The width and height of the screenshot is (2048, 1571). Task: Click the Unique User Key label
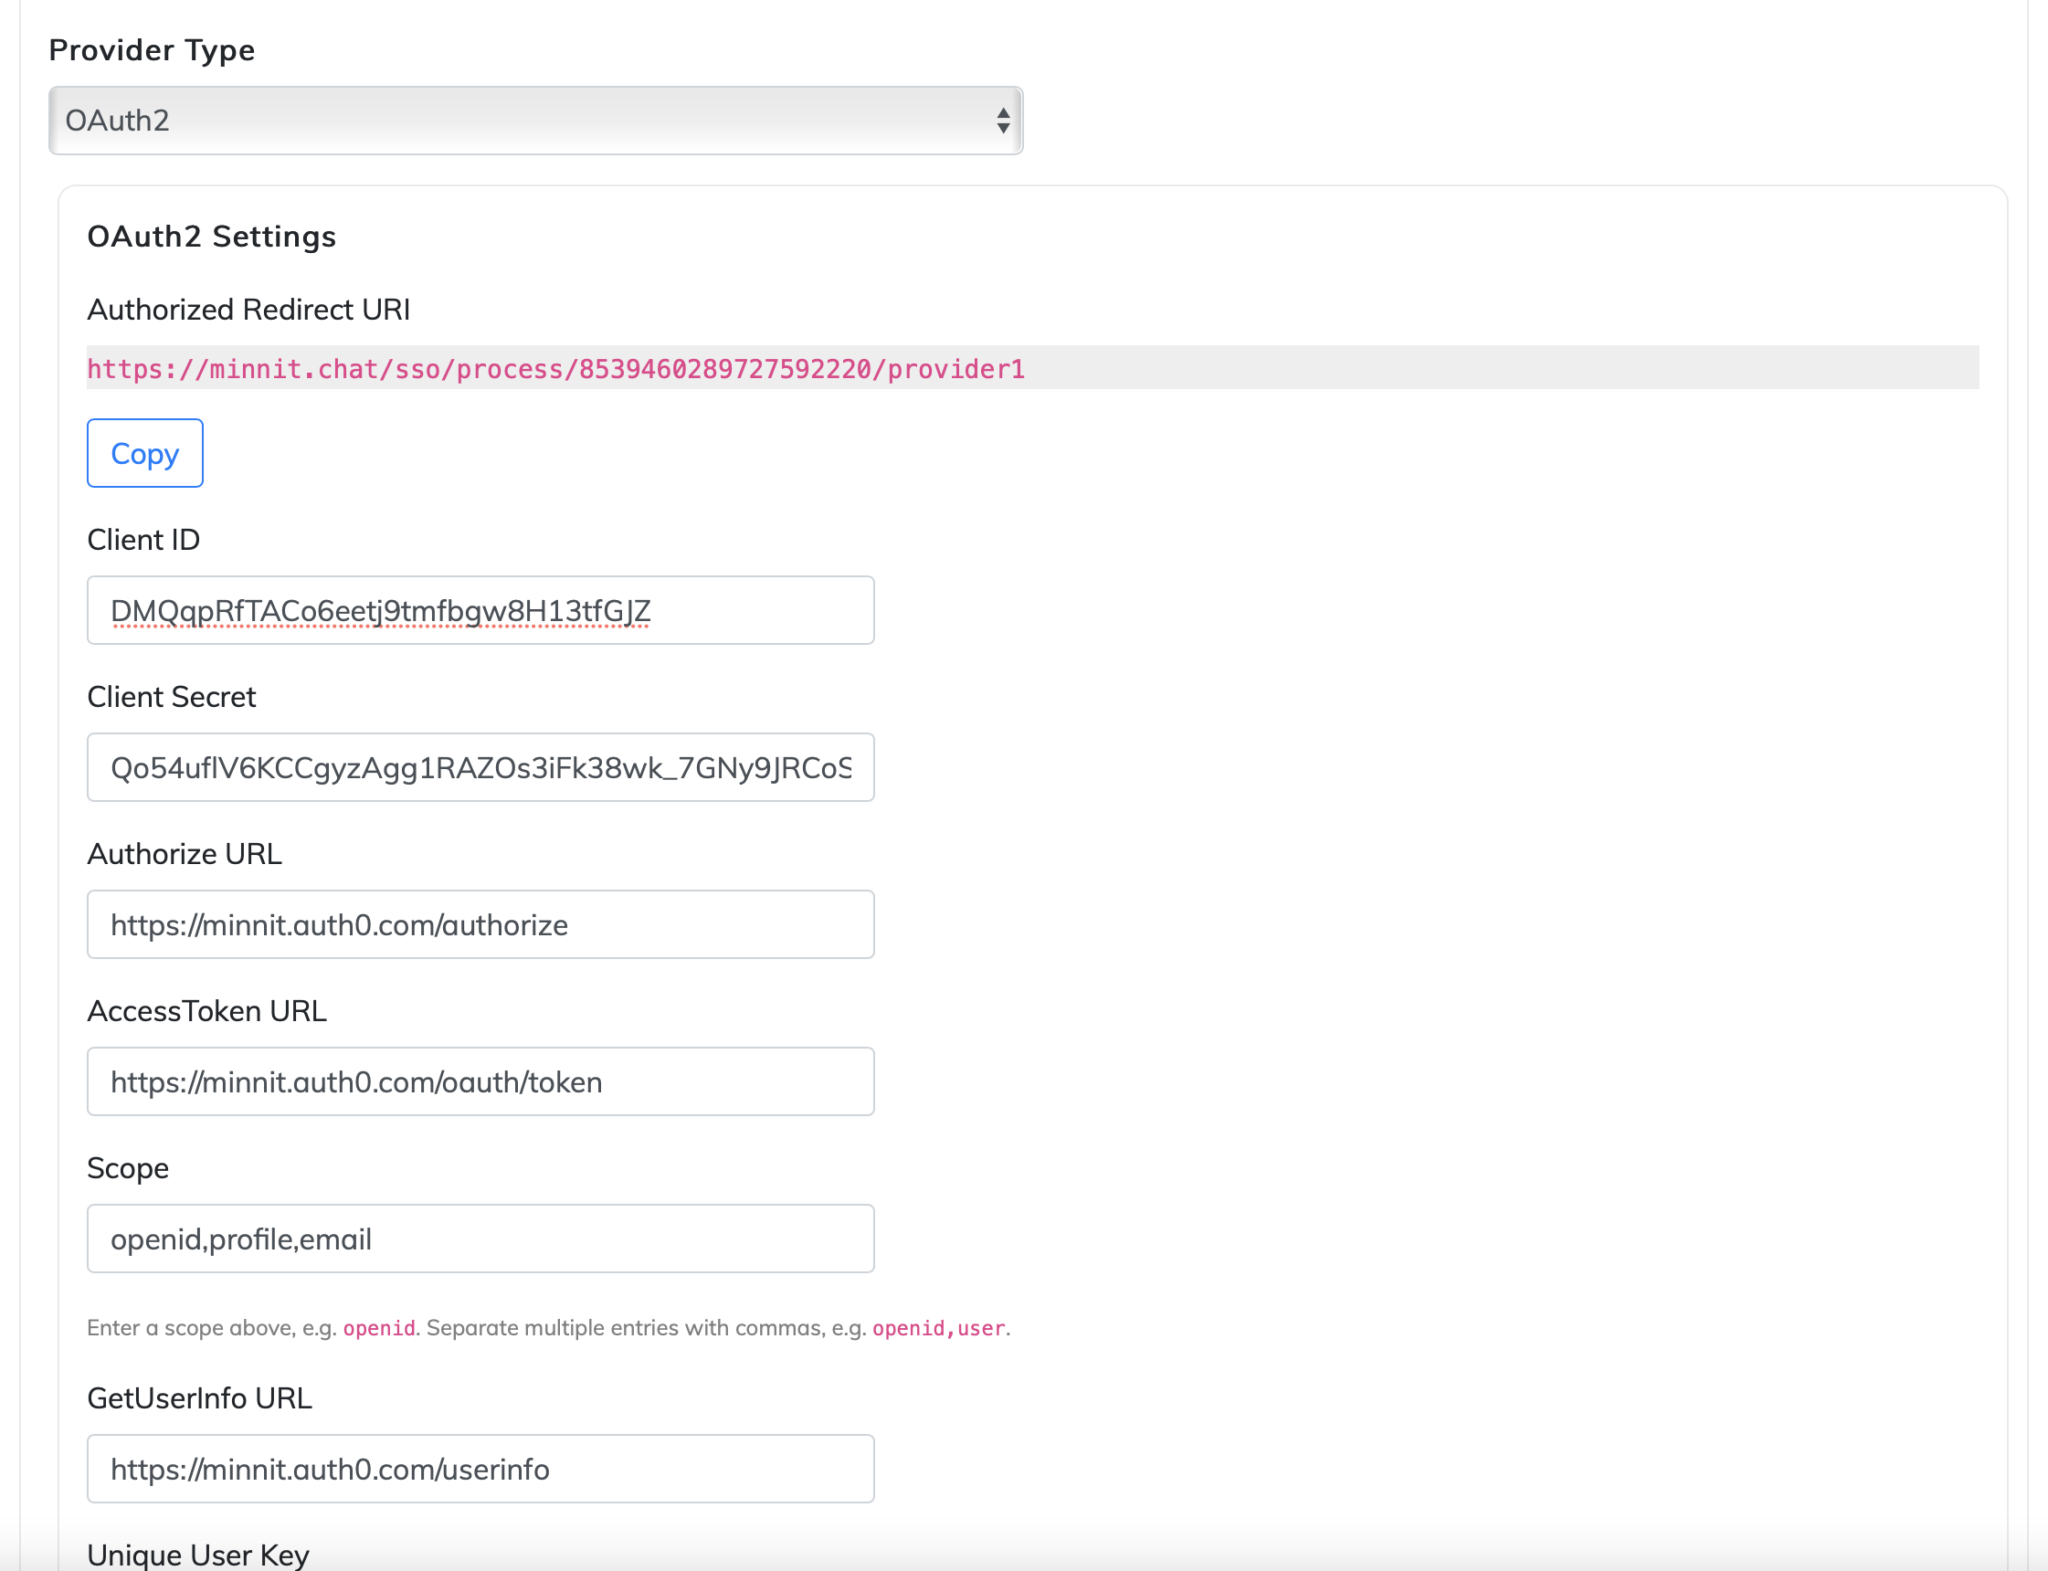click(x=198, y=1553)
